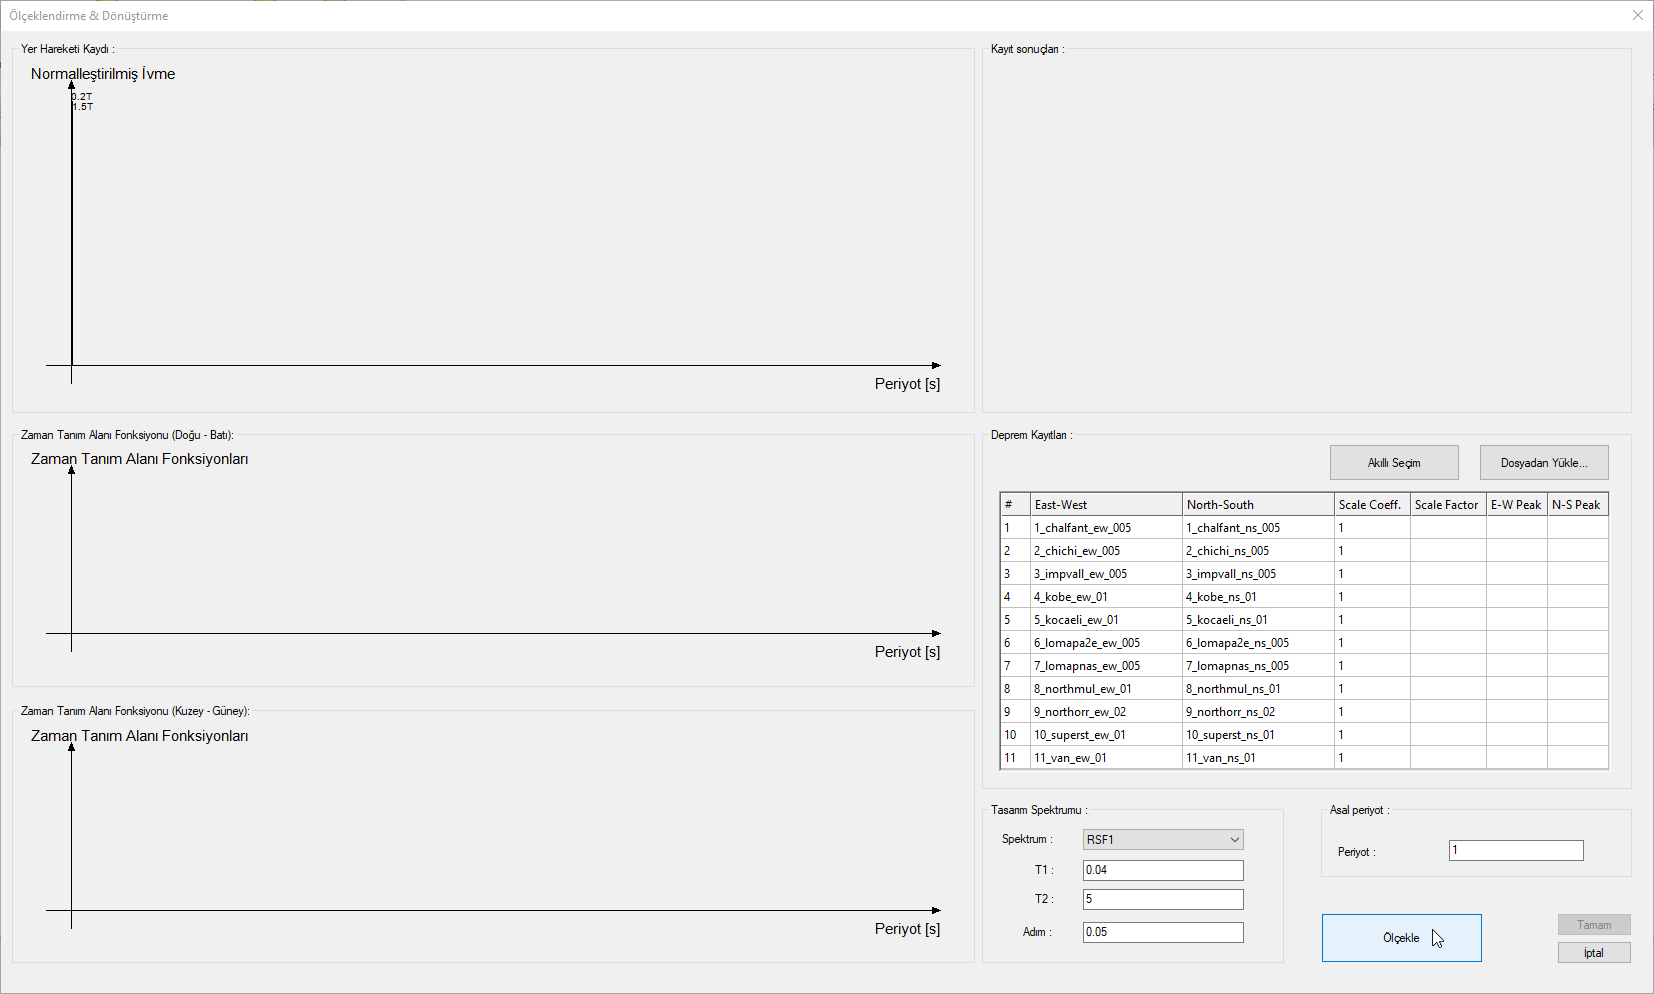Select the 8_northmul_ew_01 record
Viewport: 1654px width, 994px height.
pos(1105,689)
